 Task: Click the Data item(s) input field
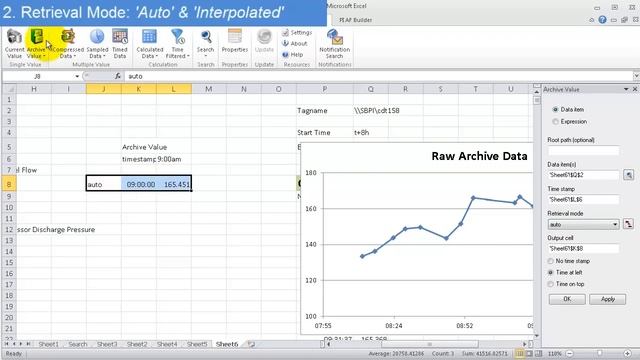pos(583,175)
